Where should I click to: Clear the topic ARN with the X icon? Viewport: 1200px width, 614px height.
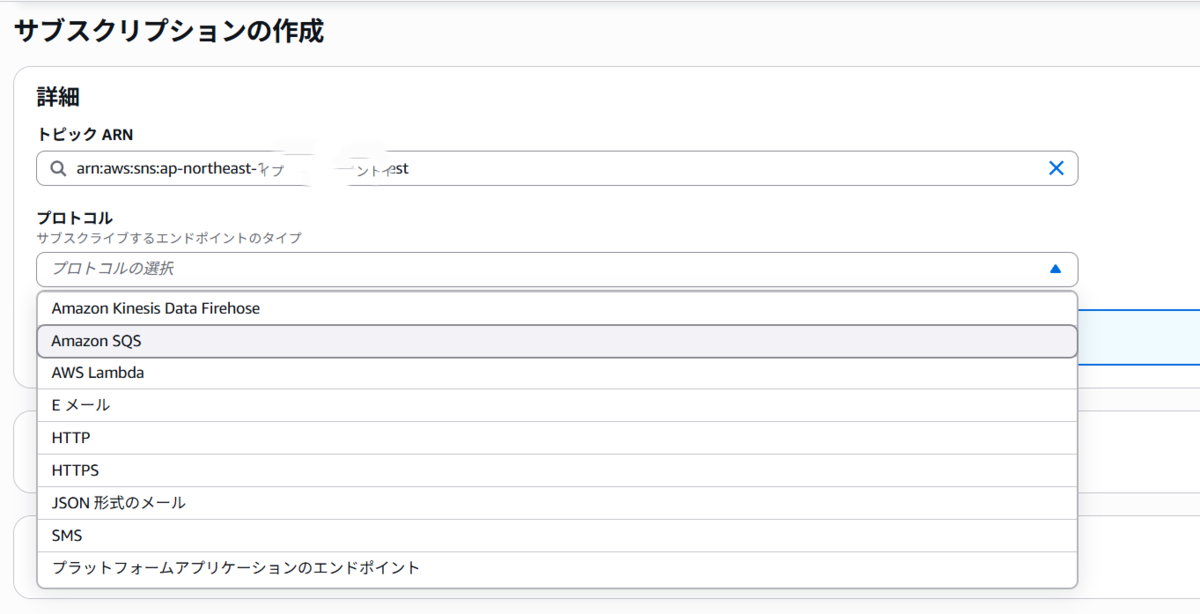tap(1055, 169)
